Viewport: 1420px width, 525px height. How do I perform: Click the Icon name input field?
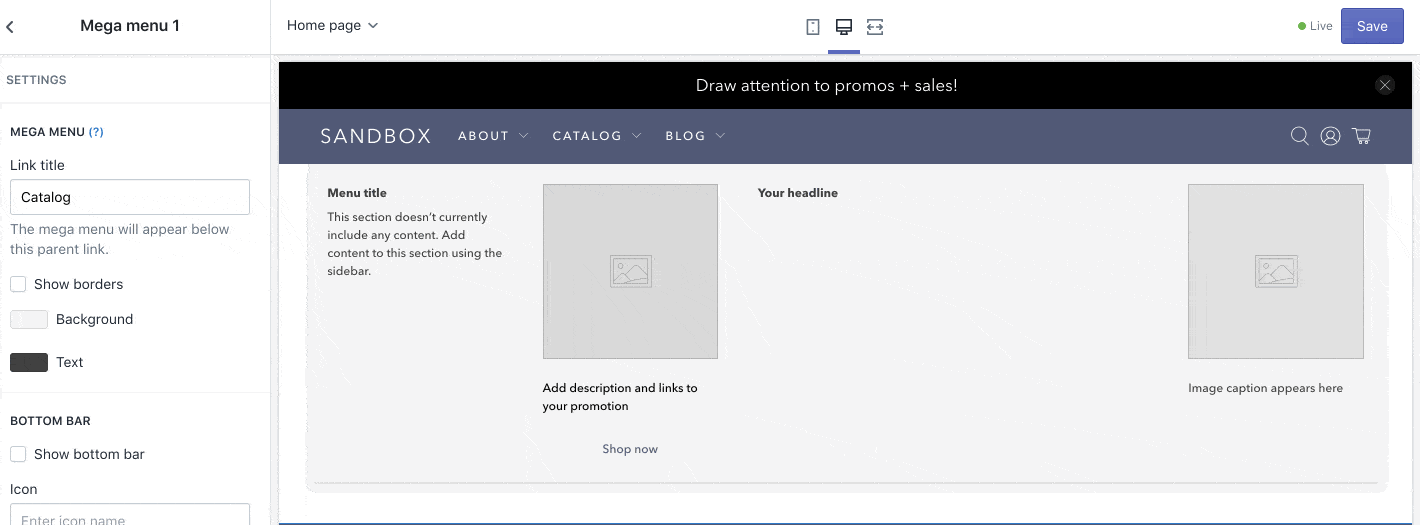click(130, 515)
